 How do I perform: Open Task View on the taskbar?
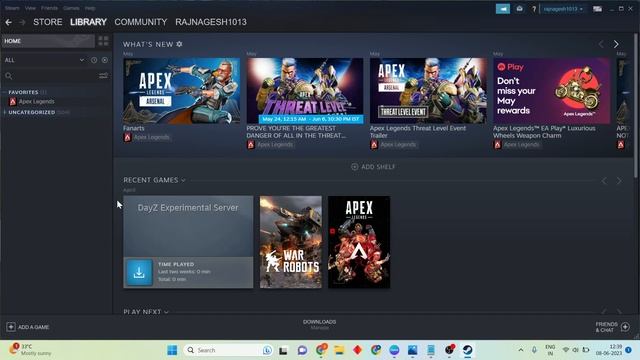click(x=283, y=350)
